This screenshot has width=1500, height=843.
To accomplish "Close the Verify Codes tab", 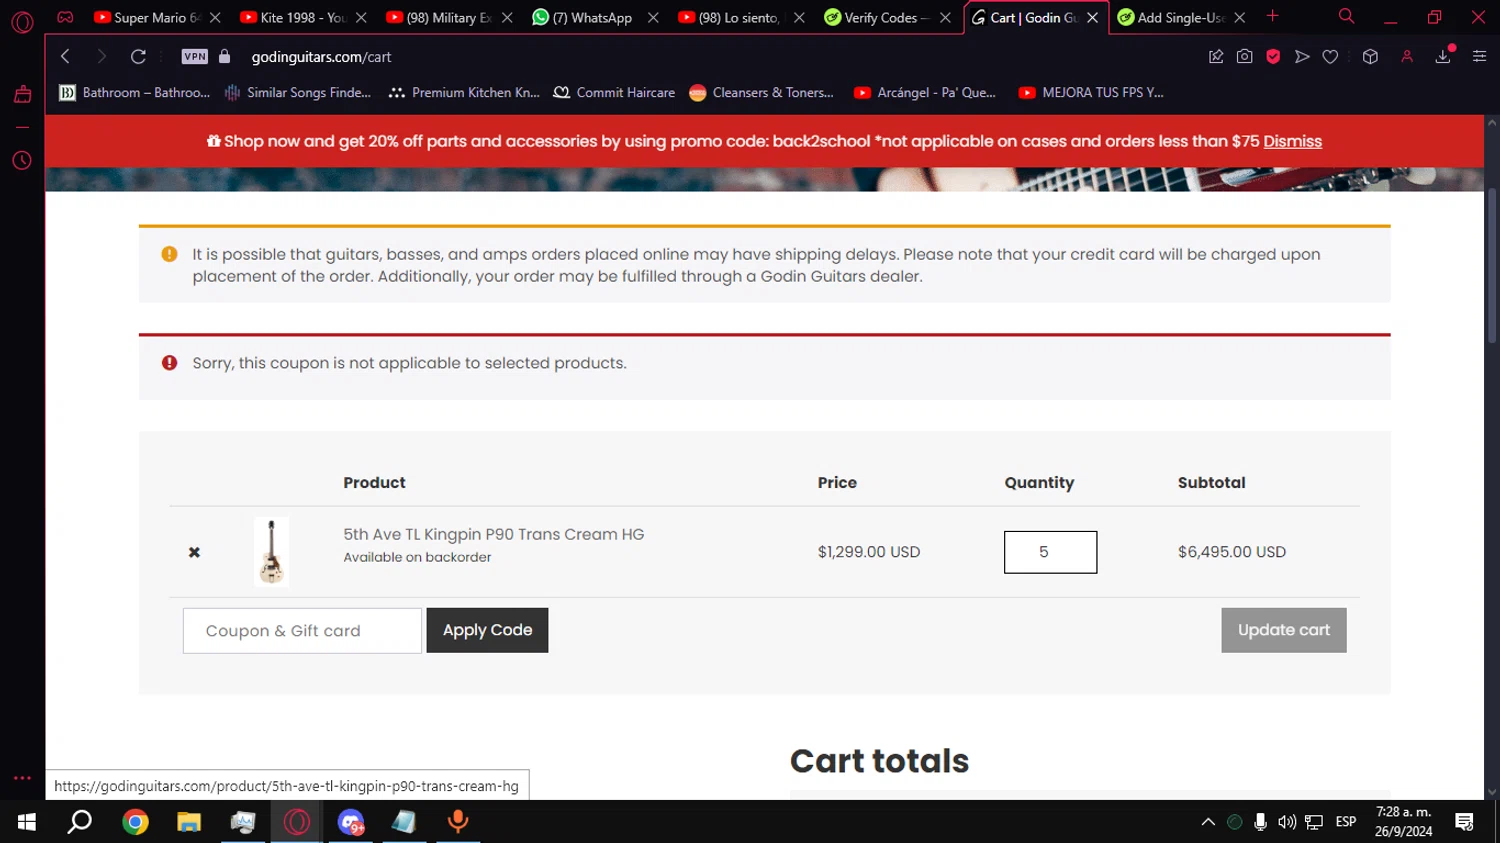I will pos(945,18).
